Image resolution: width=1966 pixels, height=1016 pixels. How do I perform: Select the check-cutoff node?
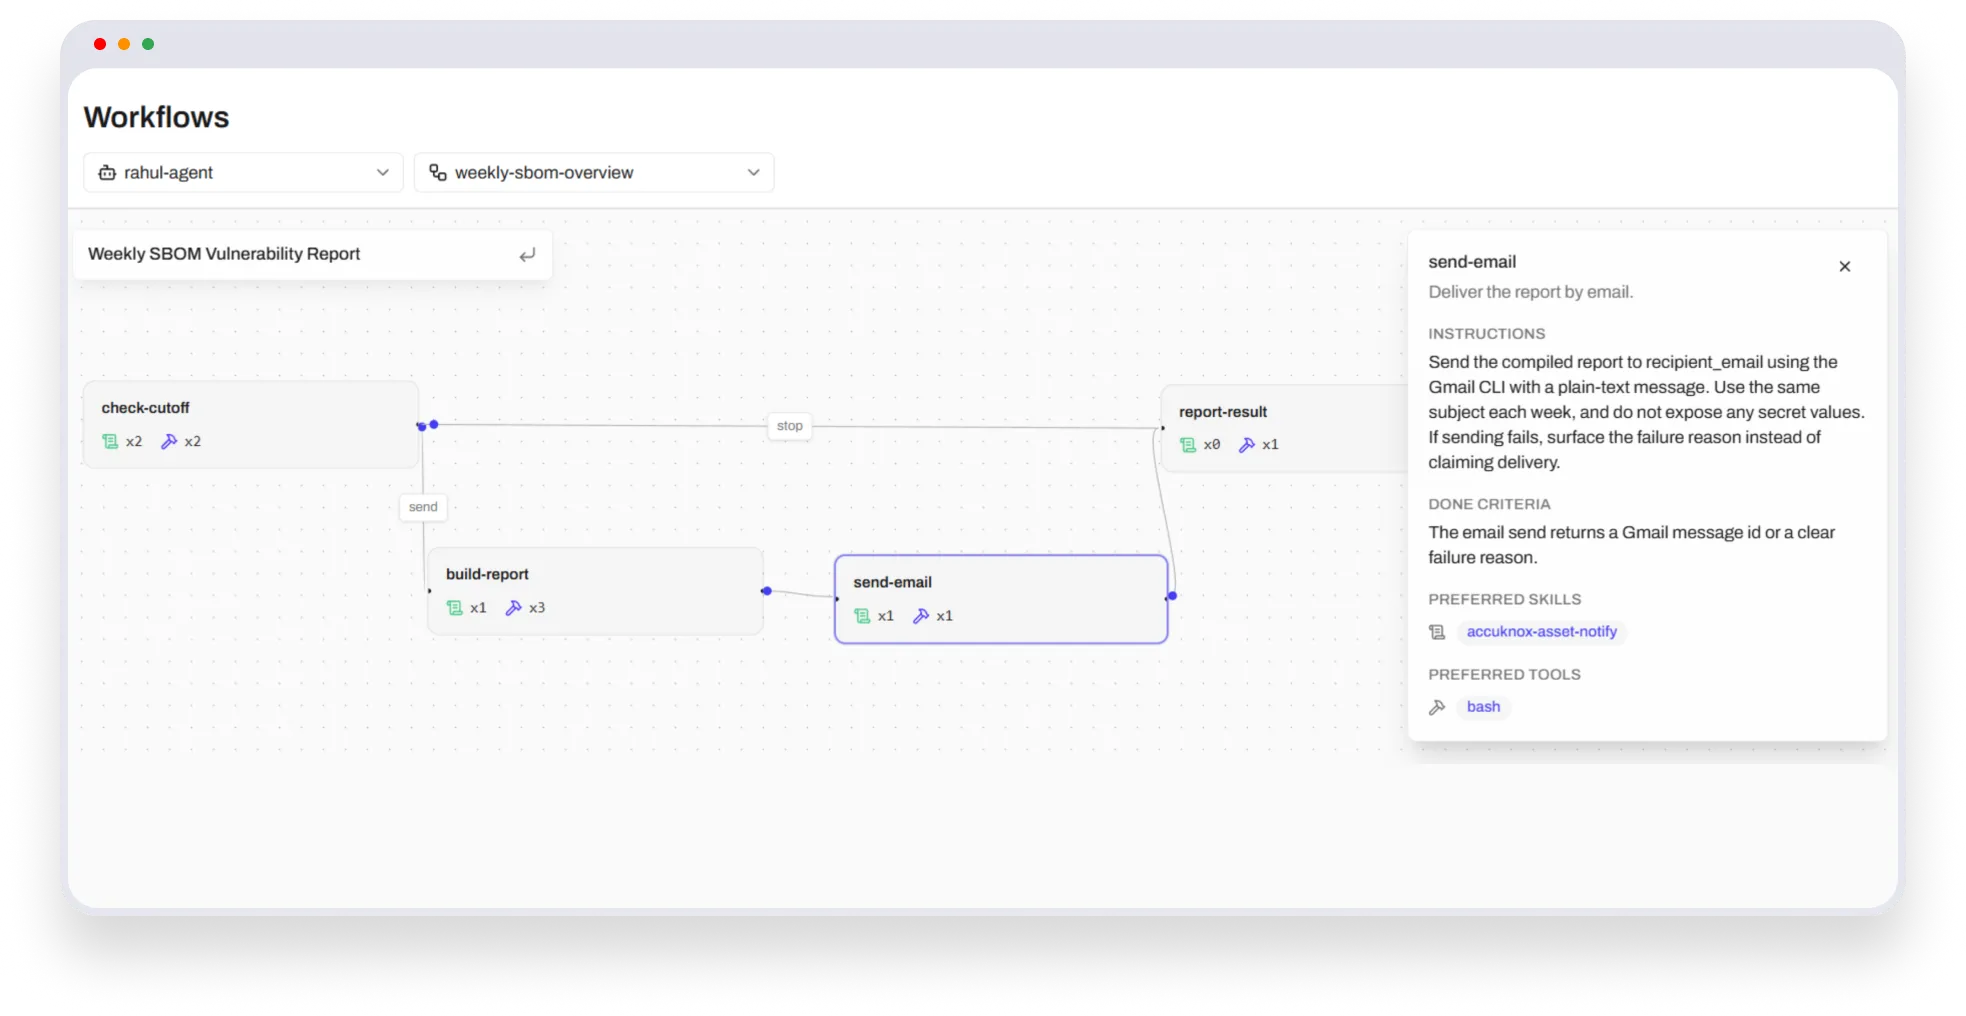click(251, 424)
